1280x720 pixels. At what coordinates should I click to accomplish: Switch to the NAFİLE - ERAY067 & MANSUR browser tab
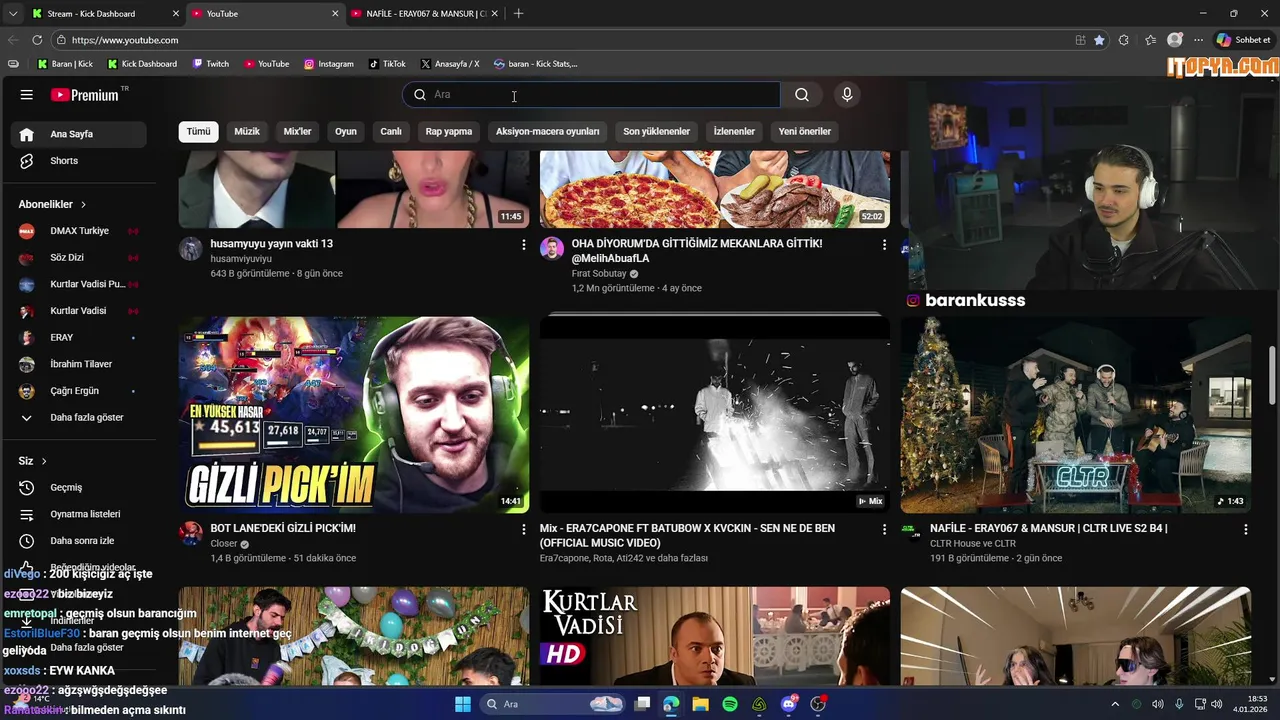(425, 14)
